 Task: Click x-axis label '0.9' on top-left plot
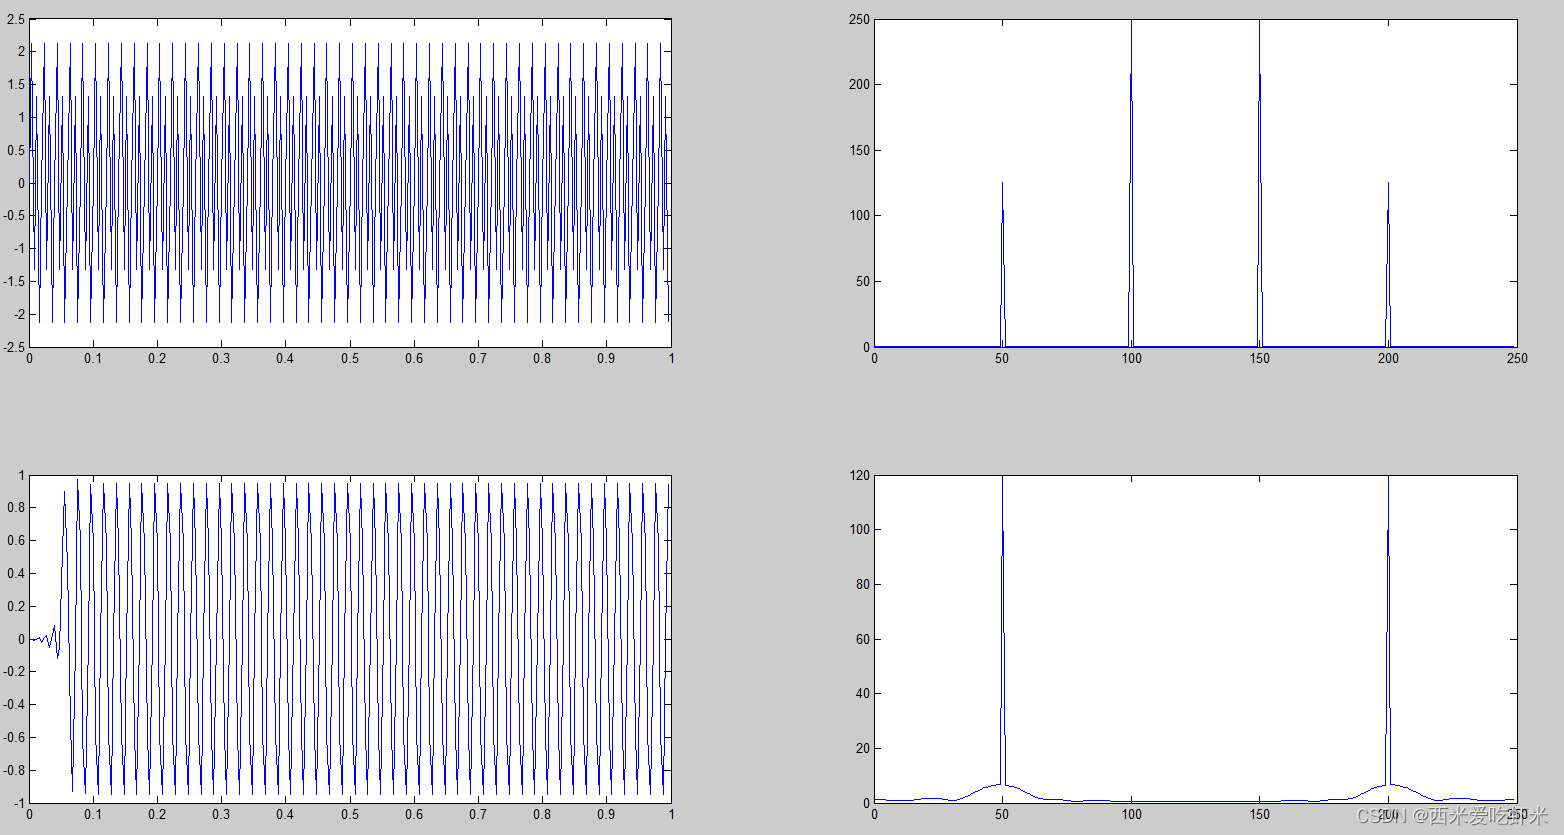[x=607, y=358]
